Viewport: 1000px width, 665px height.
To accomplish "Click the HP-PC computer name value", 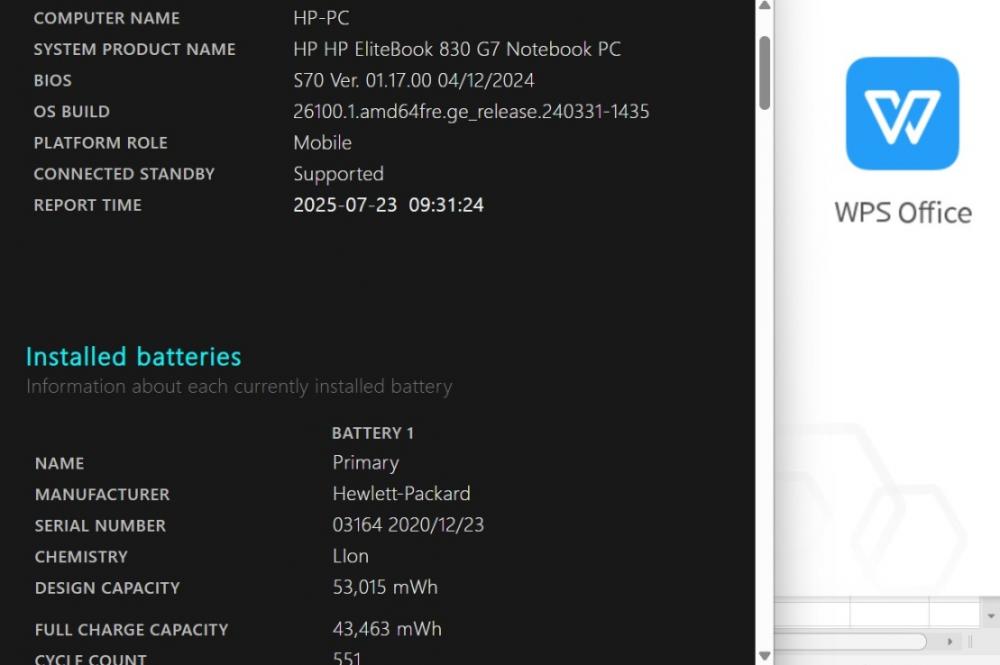I will click(x=321, y=18).
